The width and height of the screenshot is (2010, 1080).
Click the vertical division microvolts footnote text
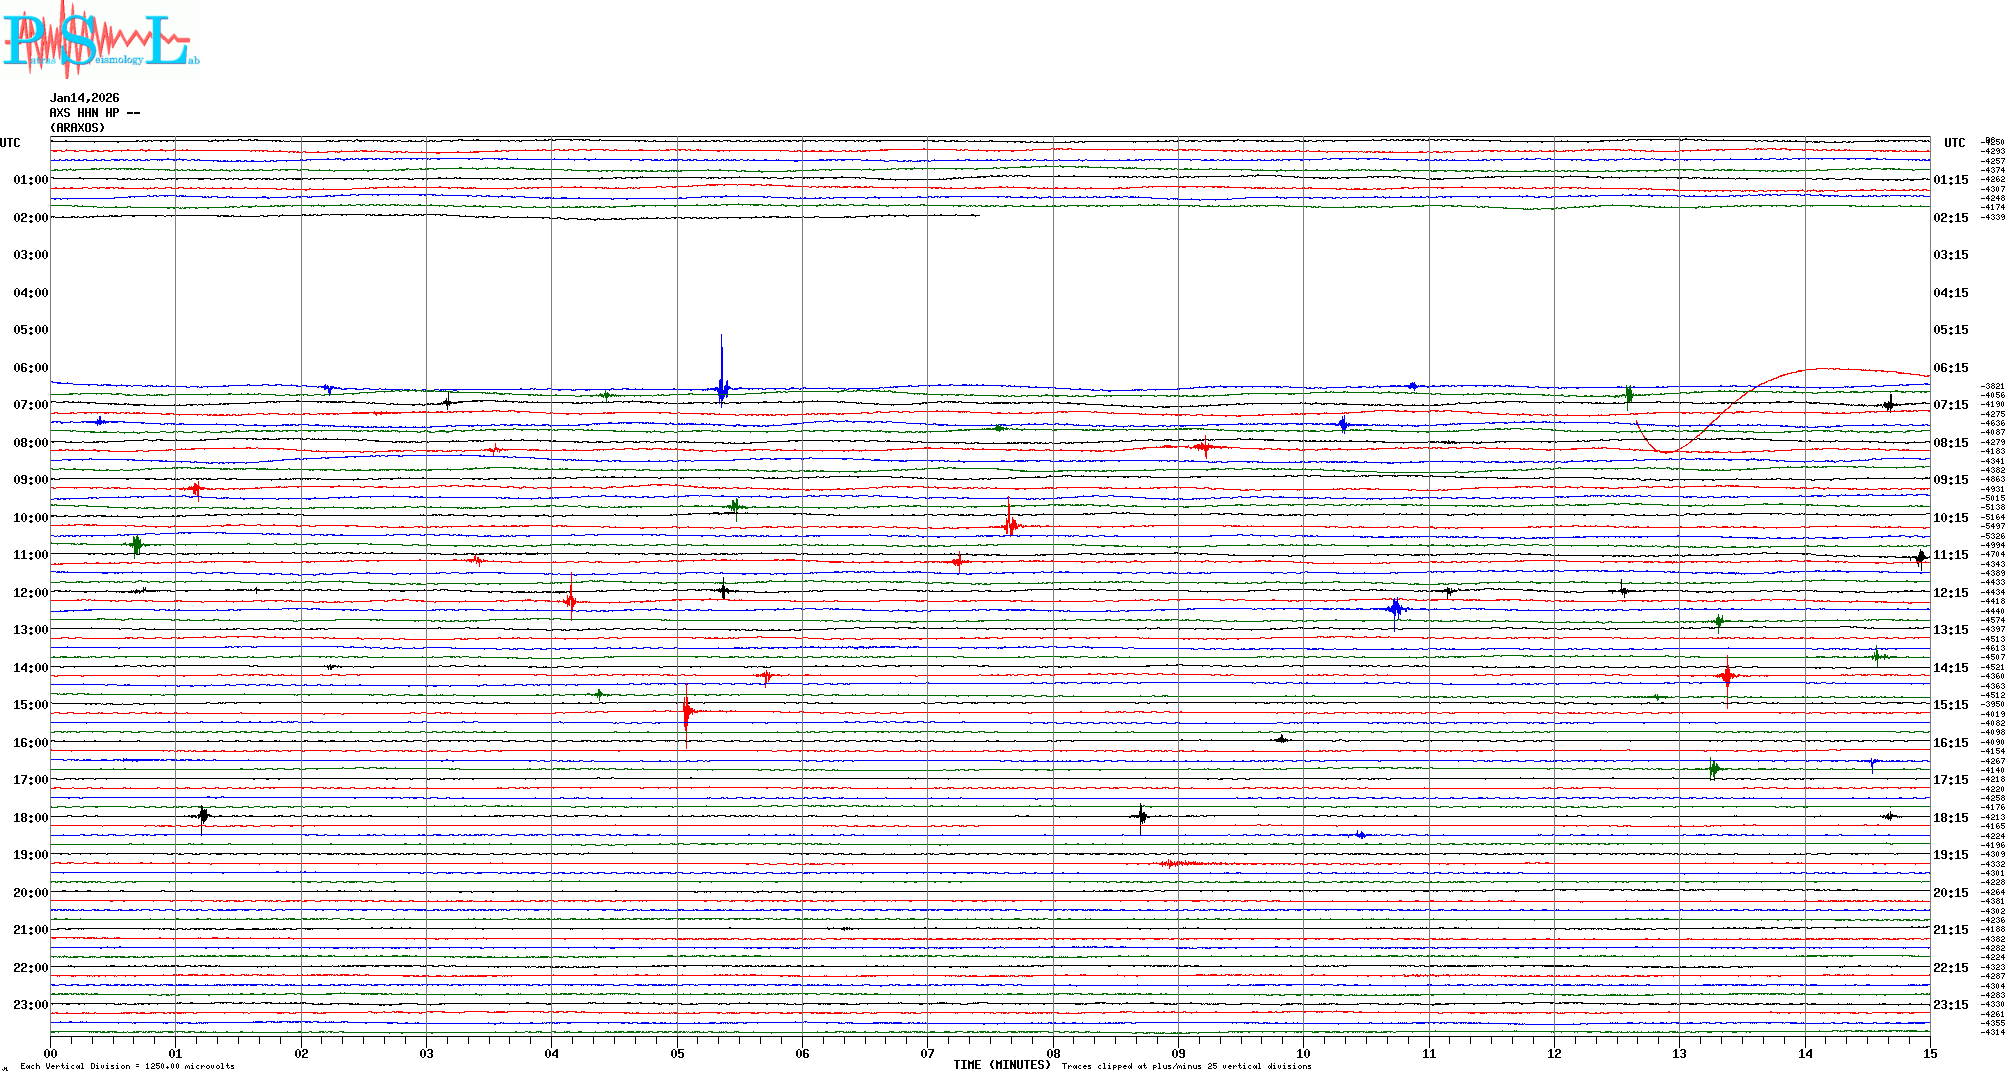click(x=127, y=1066)
